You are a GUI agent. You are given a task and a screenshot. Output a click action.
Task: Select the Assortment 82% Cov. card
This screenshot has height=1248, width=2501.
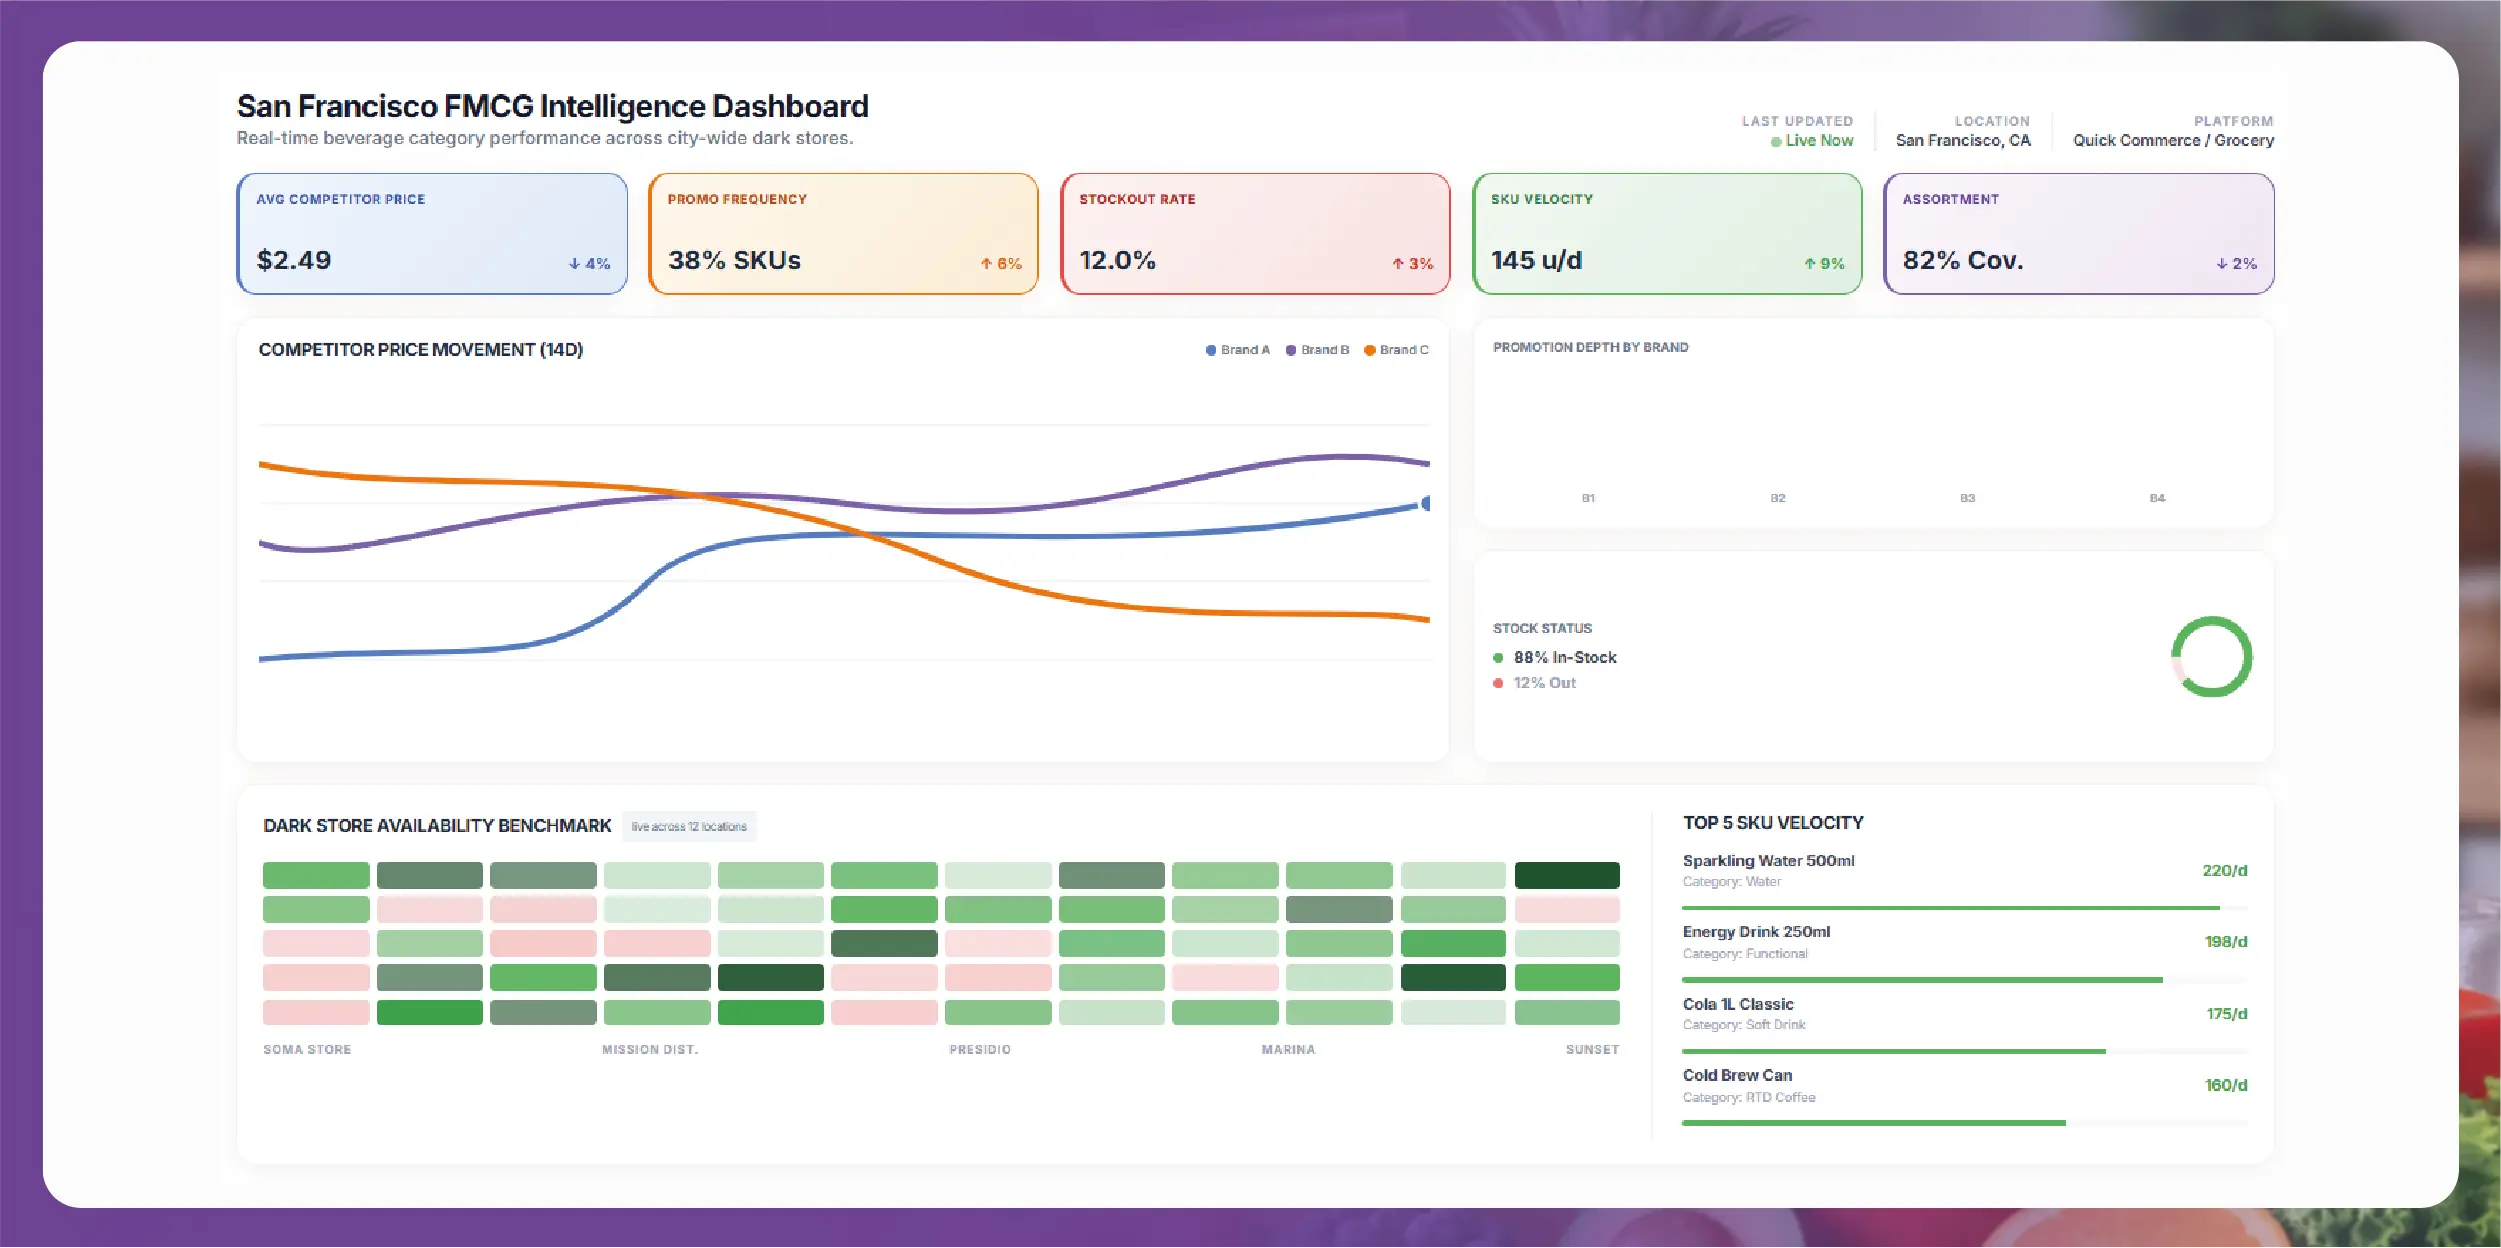(2078, 234)
